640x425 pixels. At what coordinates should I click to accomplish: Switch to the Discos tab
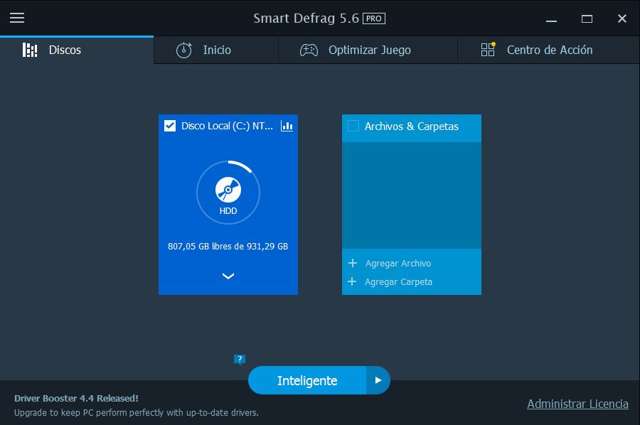77,50
